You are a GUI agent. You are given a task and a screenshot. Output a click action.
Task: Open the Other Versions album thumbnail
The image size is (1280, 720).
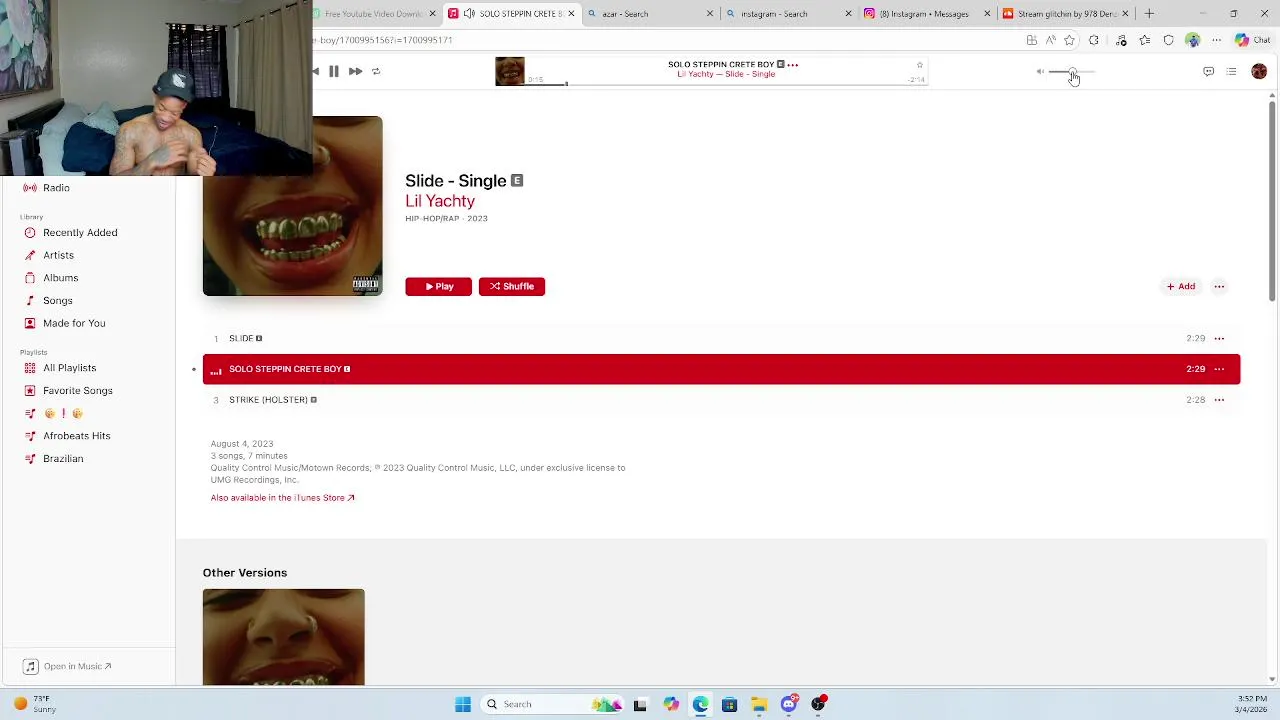point(283,637)
